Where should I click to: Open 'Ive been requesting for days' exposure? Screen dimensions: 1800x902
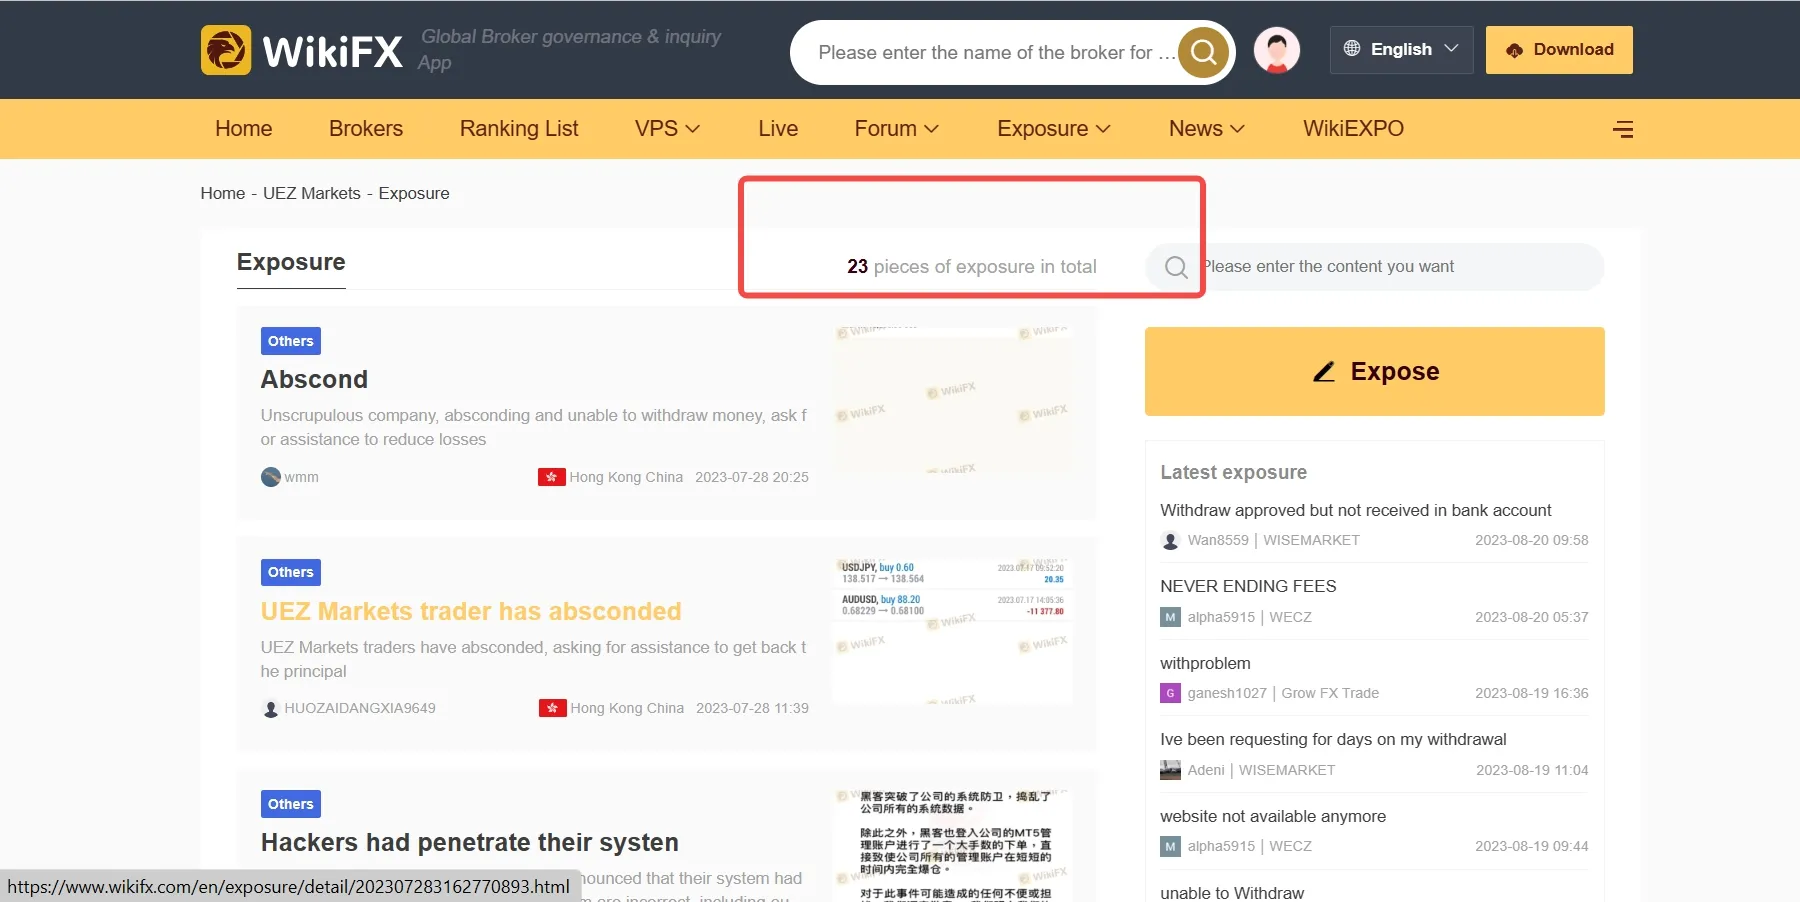point(1333,739)
